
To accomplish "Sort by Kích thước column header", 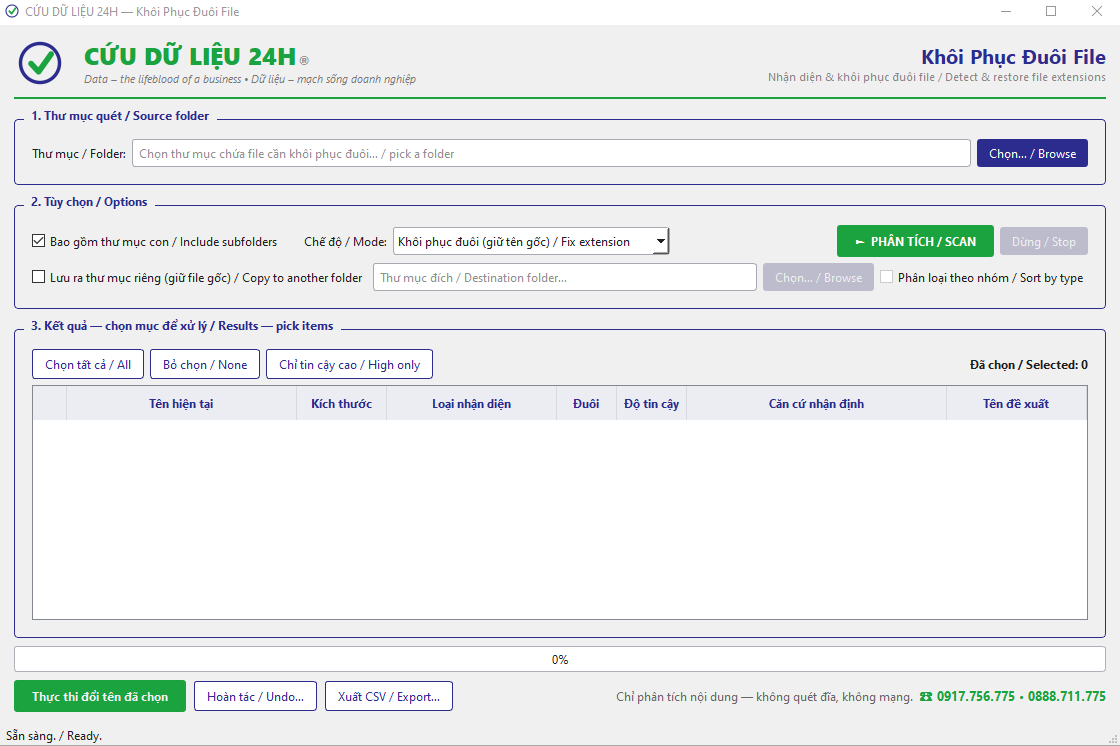I will pos(341,404).
